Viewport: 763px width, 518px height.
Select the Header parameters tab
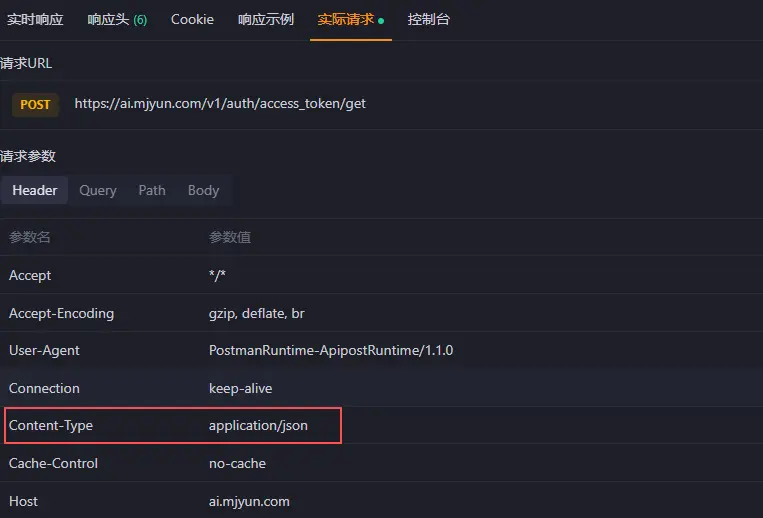[x=35, y=190]
